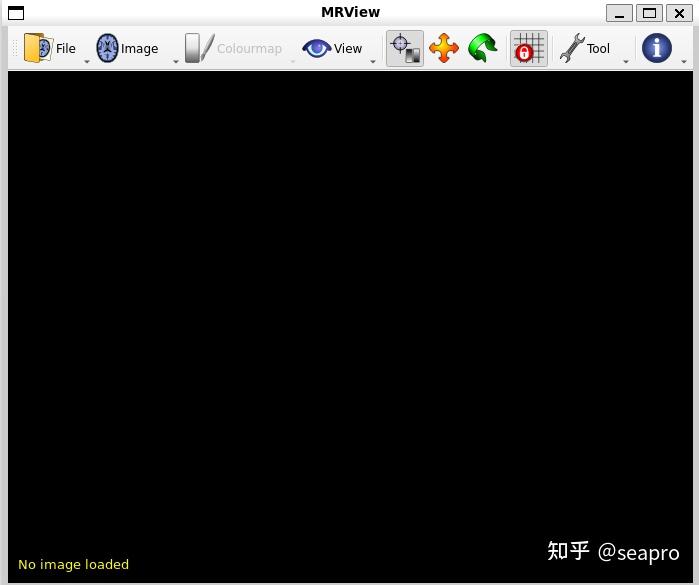Screen dimensions: 699x585
Task: Click the brain Image menu icon
Action: coord(107,48)
